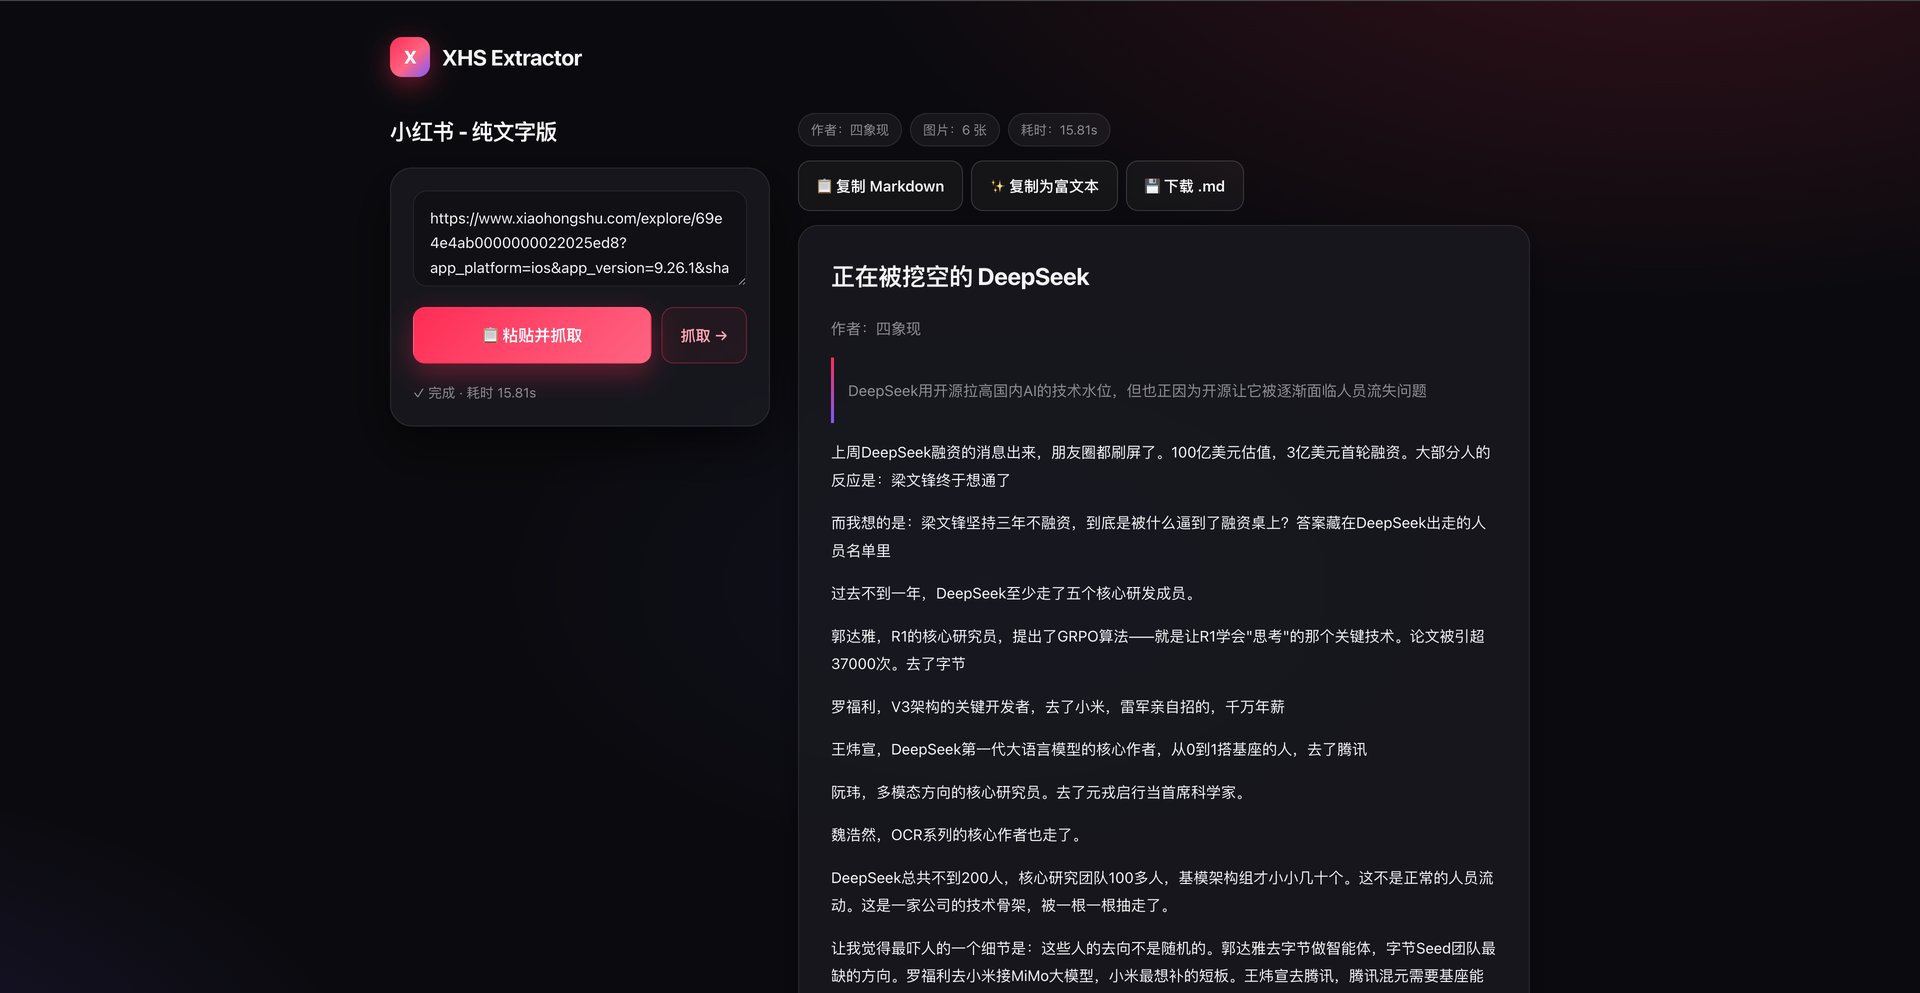The width and height of the screenshot is (1920, 993).
Task: Click the paragraph starting 阮玮, 多模态方向
Action: pos(1041,793)
